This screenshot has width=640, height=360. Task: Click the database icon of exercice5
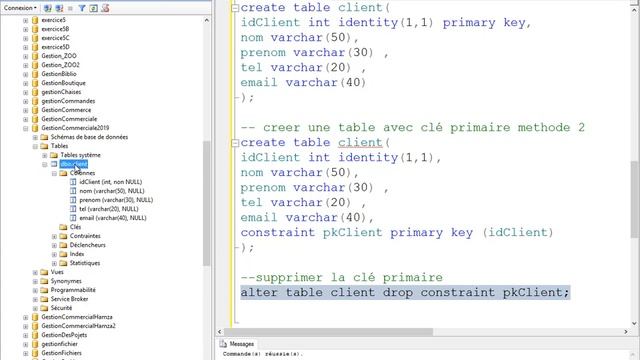click(x=35, y=20)
